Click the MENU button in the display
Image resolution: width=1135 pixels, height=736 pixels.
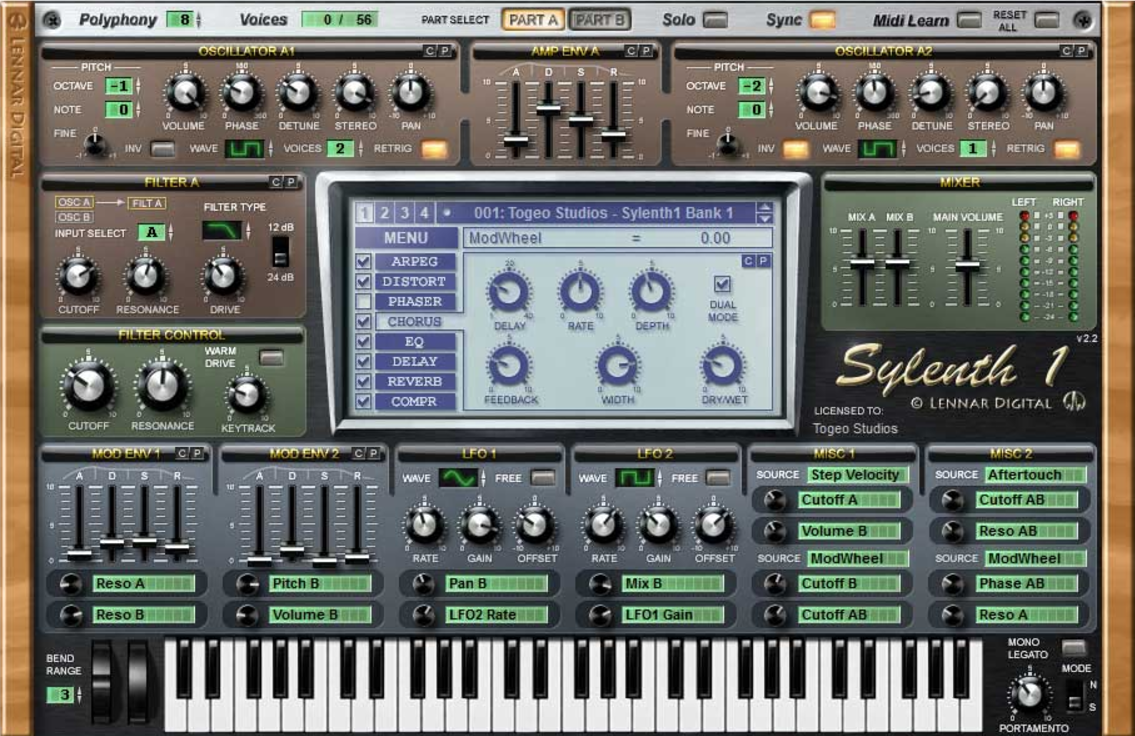point(406,238)
